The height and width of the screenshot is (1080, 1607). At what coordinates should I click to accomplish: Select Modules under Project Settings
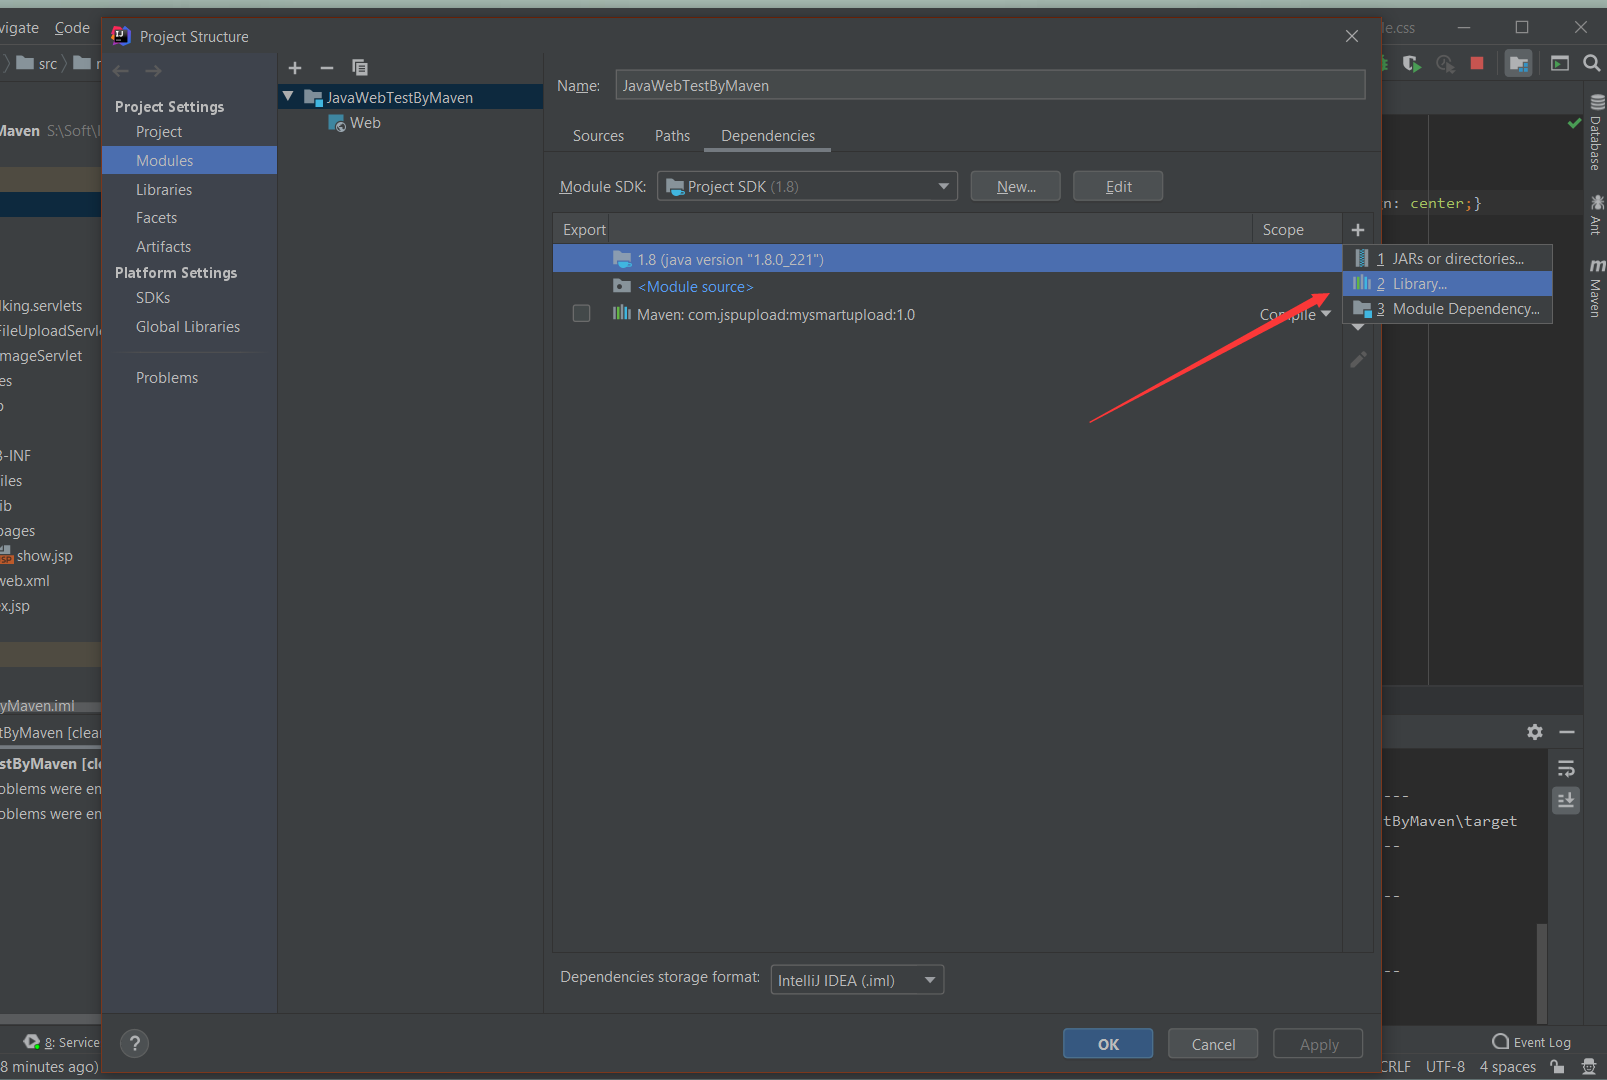tap(189, 160)
